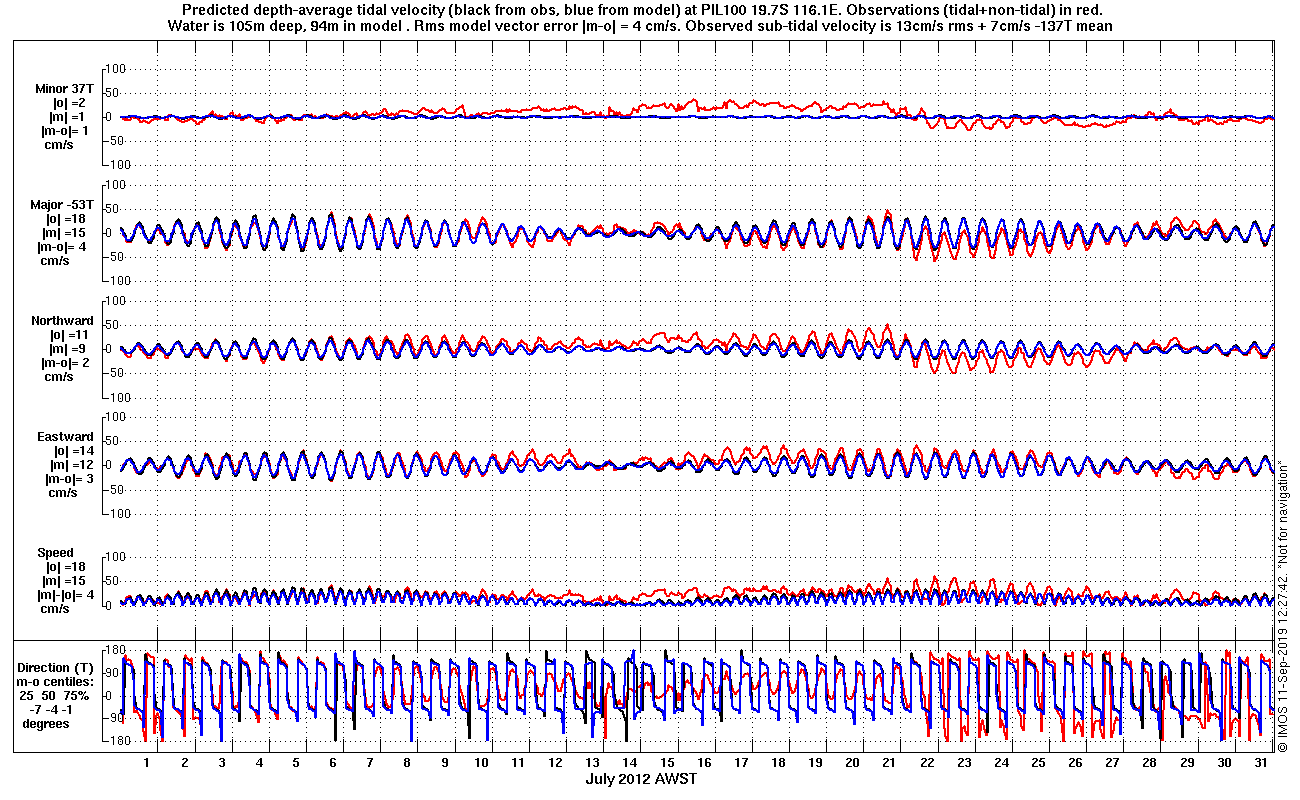The width and height of the screenshot is (1300, 800).
Task: Click '|m| =9' in the Northward panel
Action: [70, 349]
